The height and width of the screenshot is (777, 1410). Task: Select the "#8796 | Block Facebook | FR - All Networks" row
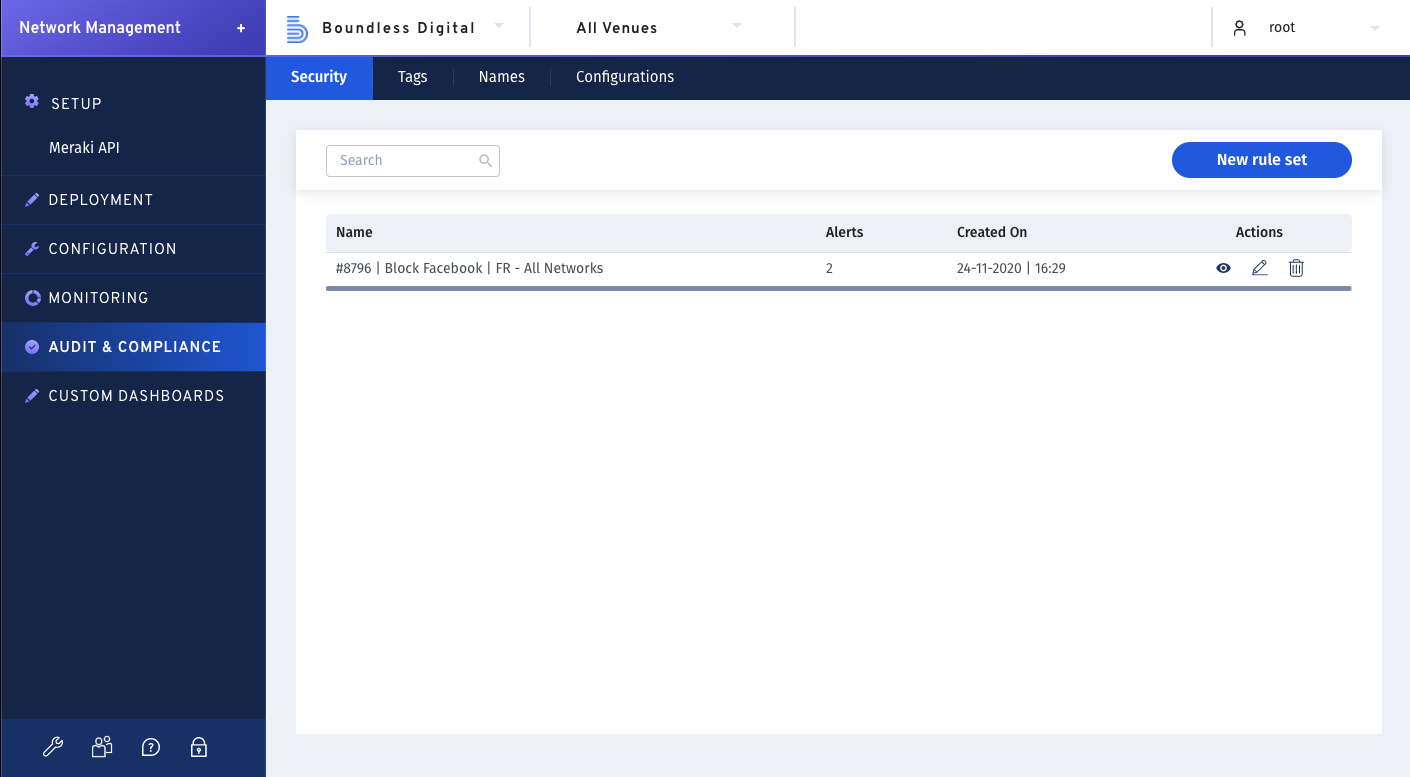click(838, 268)
